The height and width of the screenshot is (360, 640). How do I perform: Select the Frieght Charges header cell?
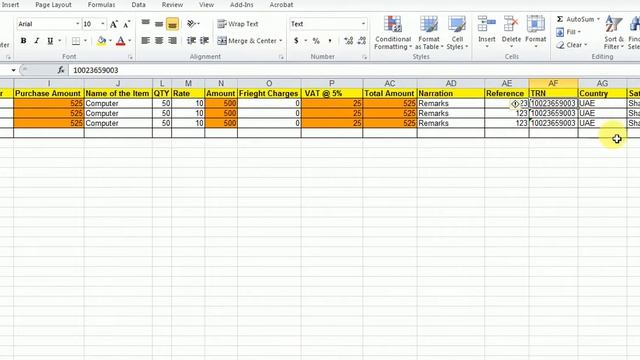point(269,93)
